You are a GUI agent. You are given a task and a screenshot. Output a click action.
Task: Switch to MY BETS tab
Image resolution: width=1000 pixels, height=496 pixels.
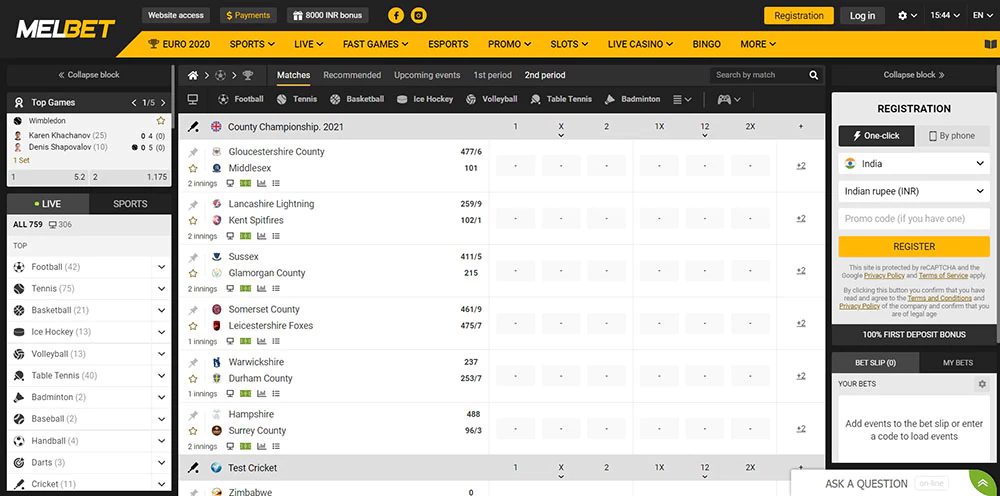click(958, 362)
